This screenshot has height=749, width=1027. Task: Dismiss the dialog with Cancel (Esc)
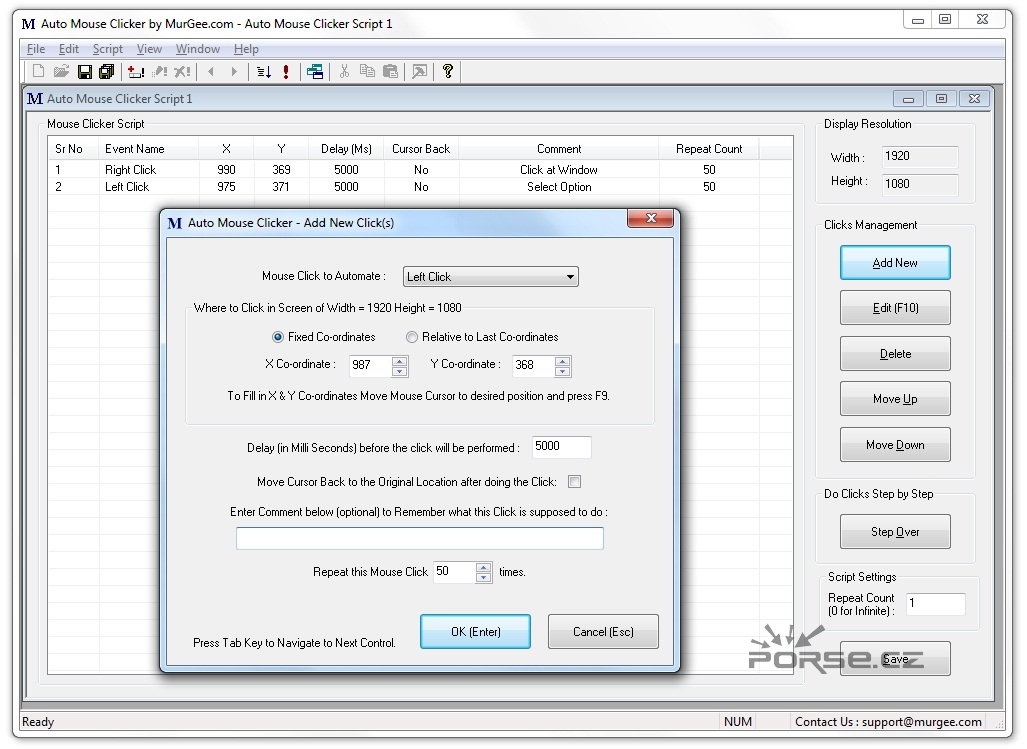point(603,632)
